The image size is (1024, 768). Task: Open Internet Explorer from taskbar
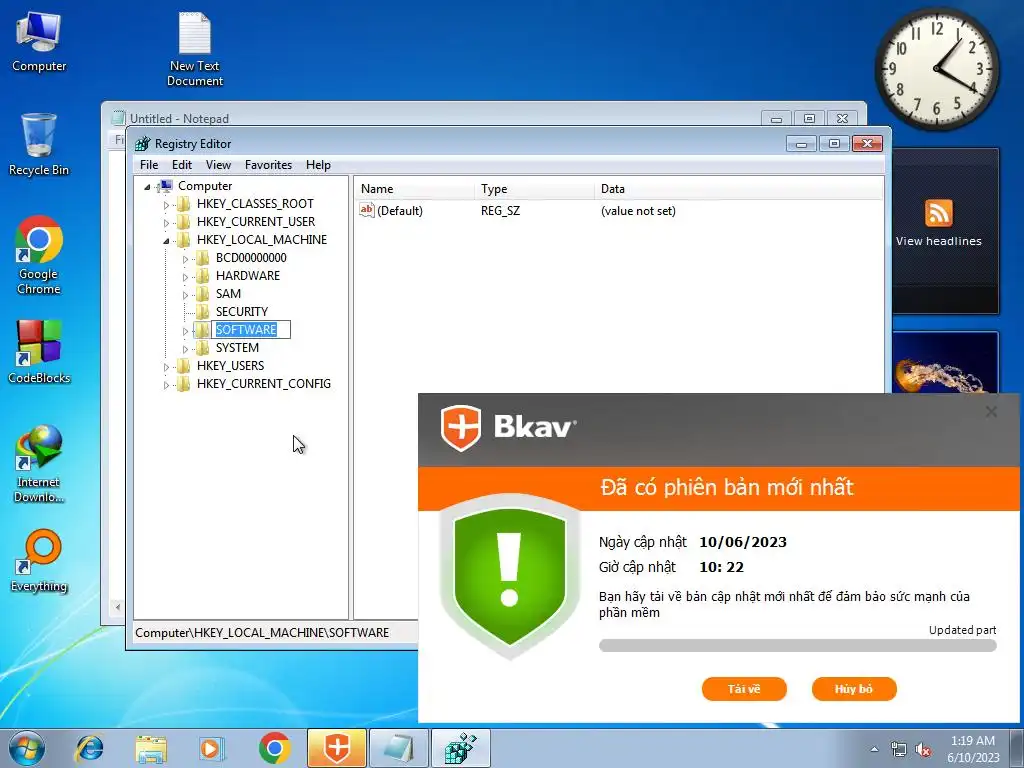pyautogui.click(x=89, y=748)
